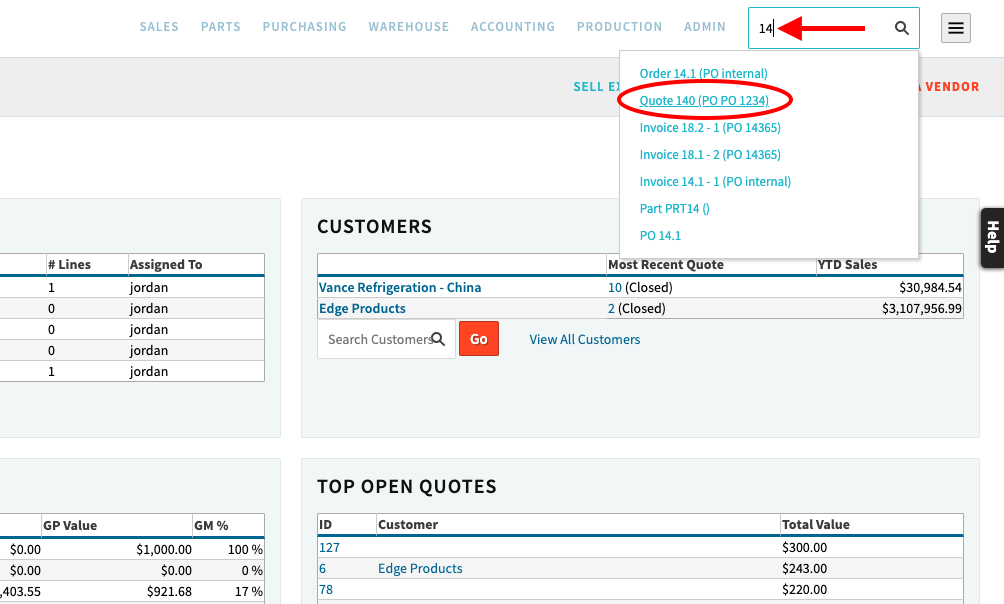Viewport: 1004px width, 604px height.
Task: Click the $3,107,956.99 YTD sales value
Action: [x=922, y=309]
